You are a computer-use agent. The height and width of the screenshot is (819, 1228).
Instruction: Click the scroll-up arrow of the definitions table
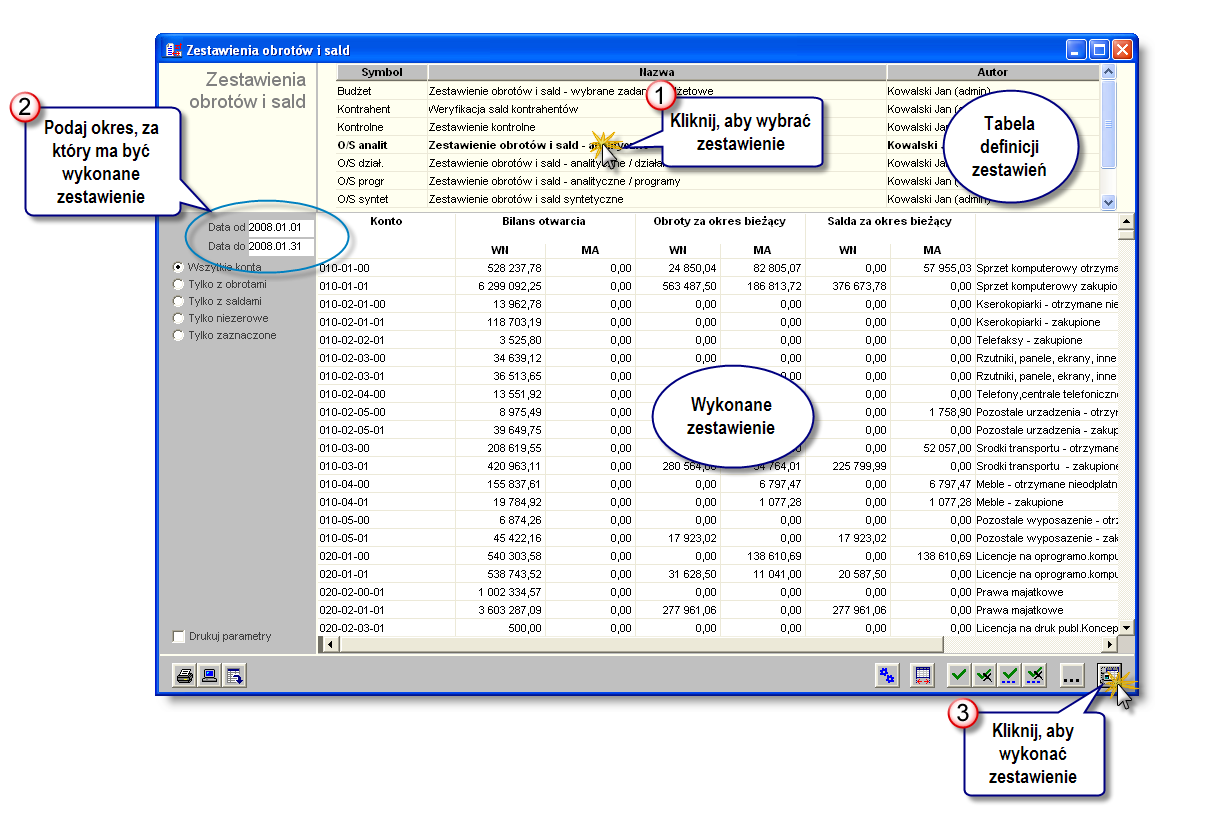1108,72
